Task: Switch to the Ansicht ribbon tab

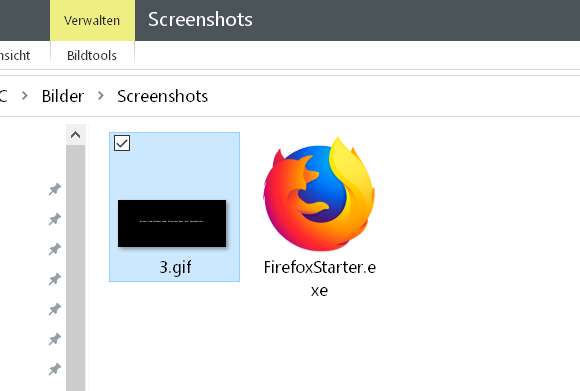Action: (x=15, y=55)
